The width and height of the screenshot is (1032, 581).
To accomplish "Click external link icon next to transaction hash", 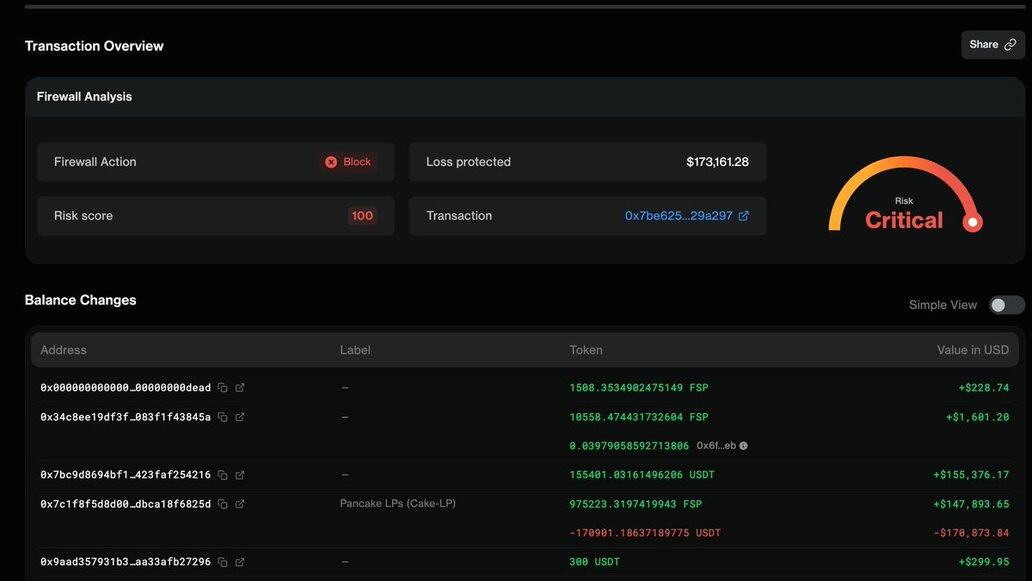I will click(743, 216).
